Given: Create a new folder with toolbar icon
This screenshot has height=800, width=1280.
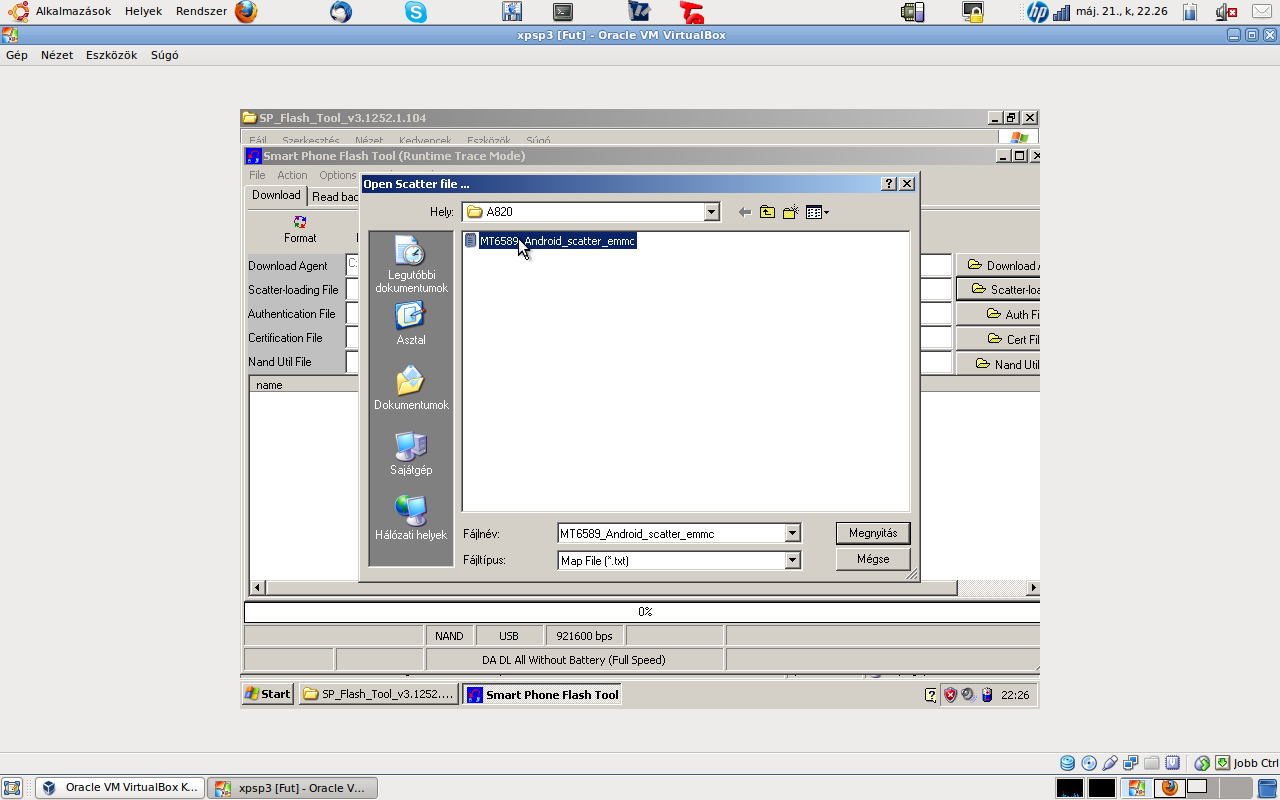Looking at the screenshot, I should point(791,212).
